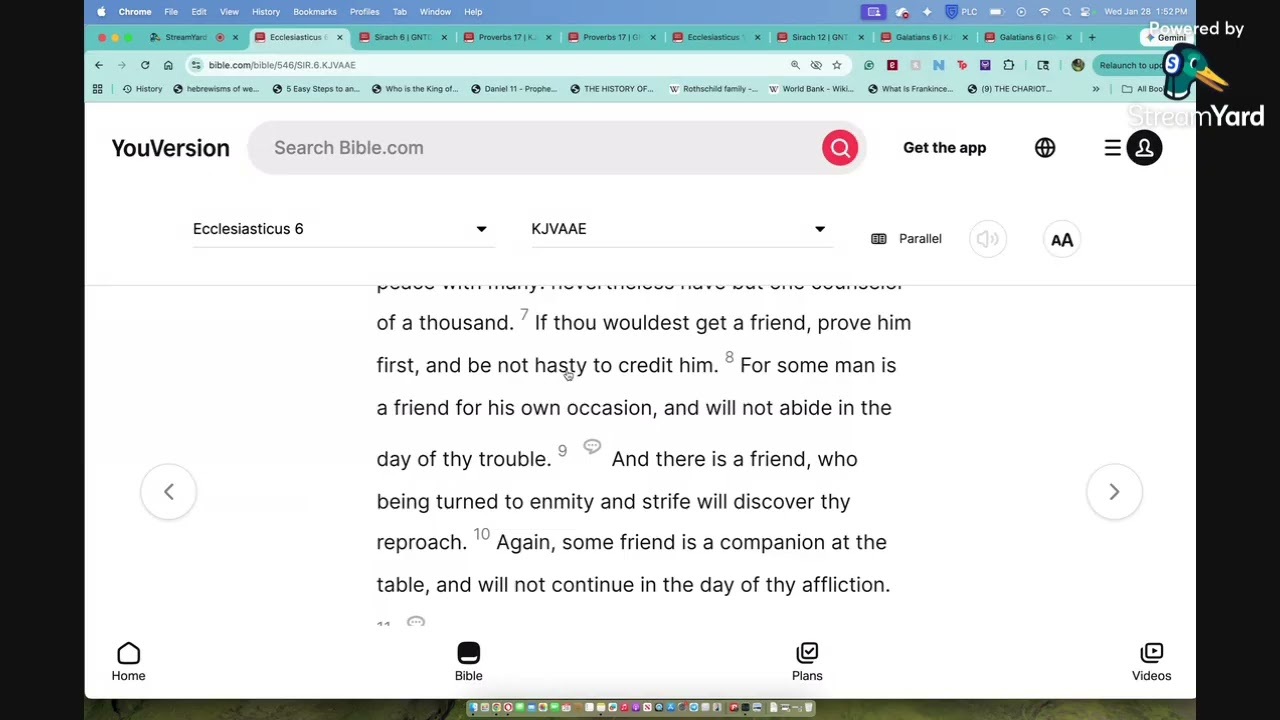This screenshot has width=1280, height=720.
Task: Open the Bible navigation icon
Action: click(x=468, y=662)
